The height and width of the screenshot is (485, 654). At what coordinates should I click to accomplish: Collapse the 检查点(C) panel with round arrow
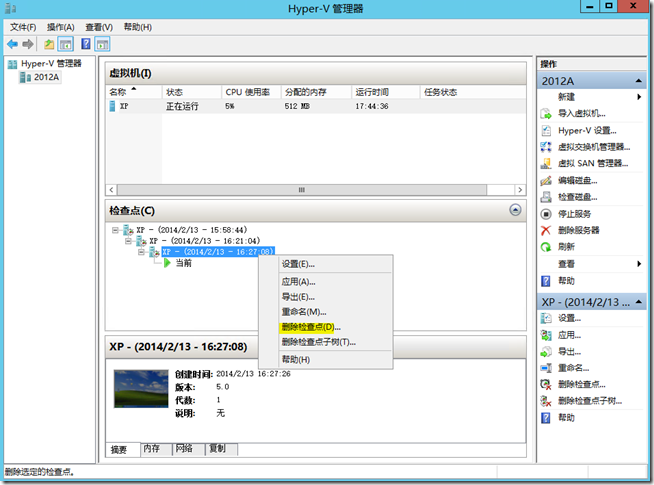pos(515,210)
